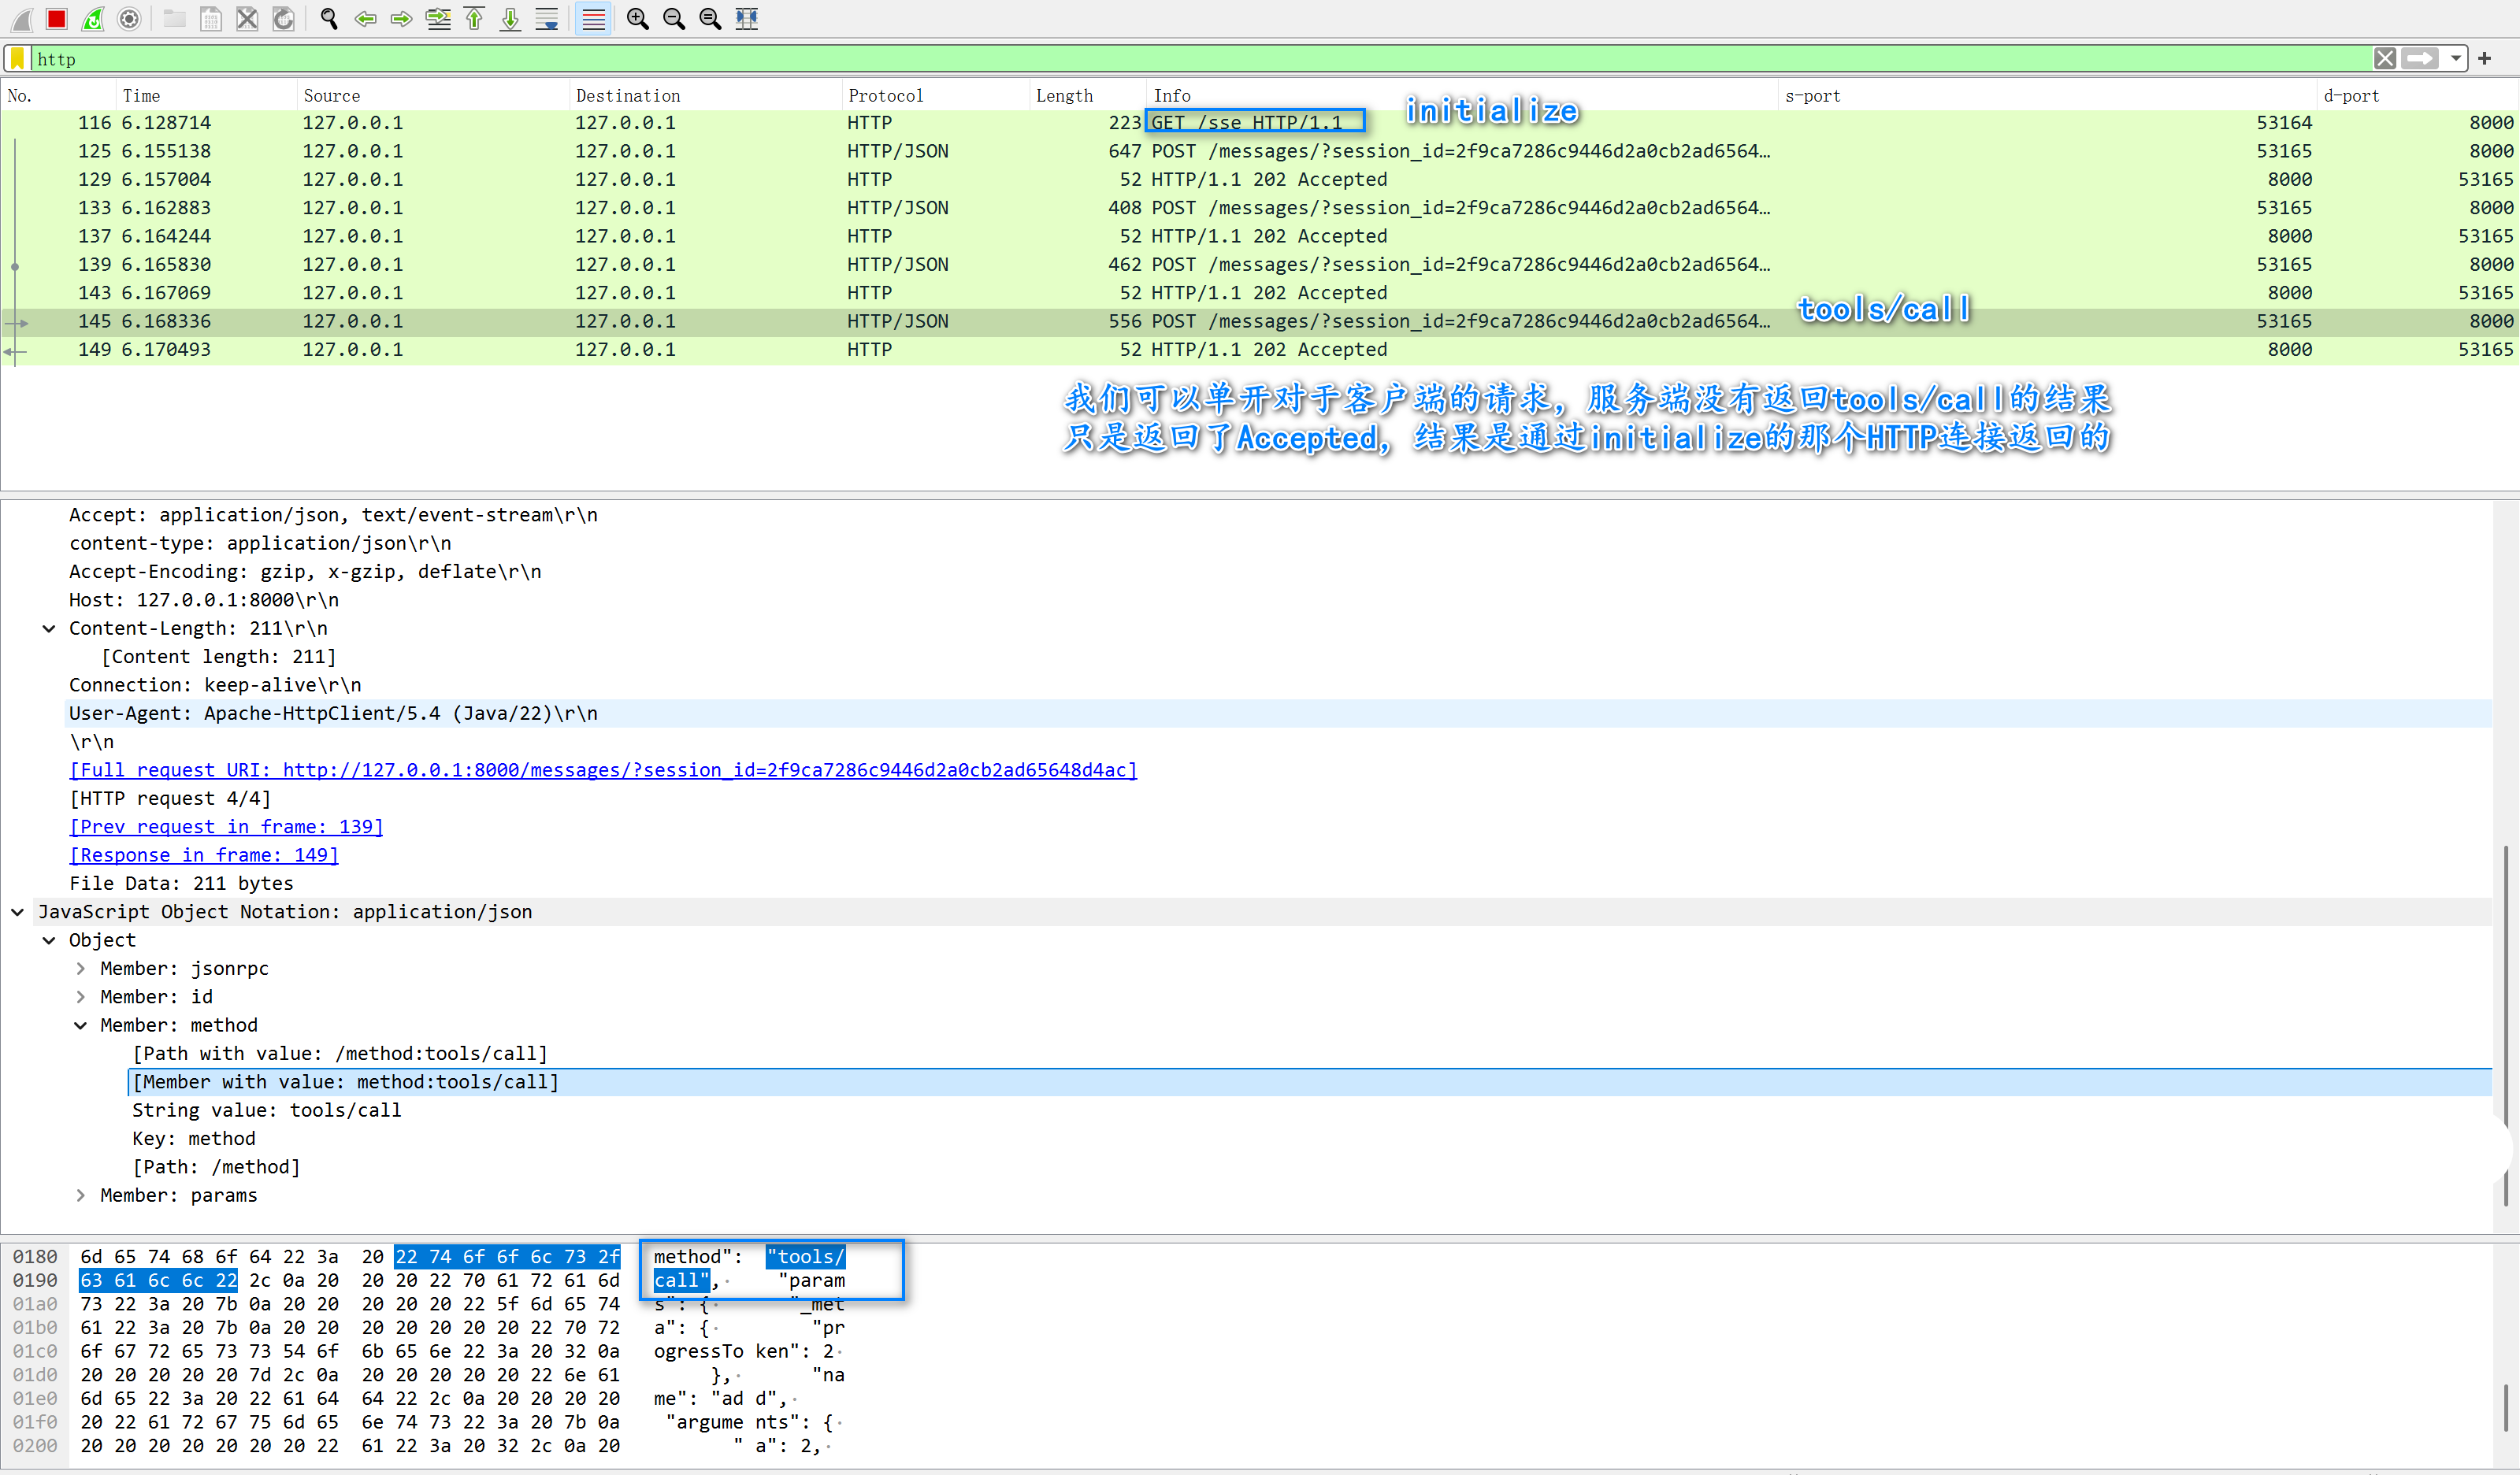This screenshot has height=1475, width=2520.
Task: Click the start capture shark fin icon
Action: coord(21,19)
